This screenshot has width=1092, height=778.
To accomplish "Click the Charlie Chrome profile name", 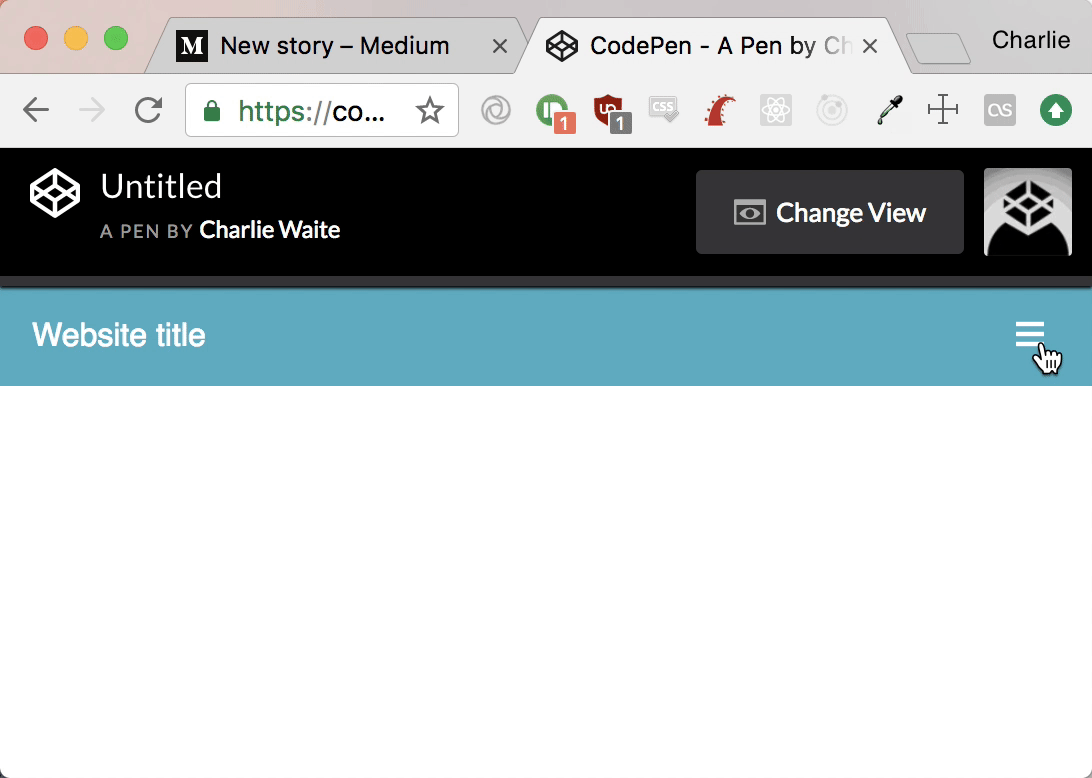I will 1030,40.
